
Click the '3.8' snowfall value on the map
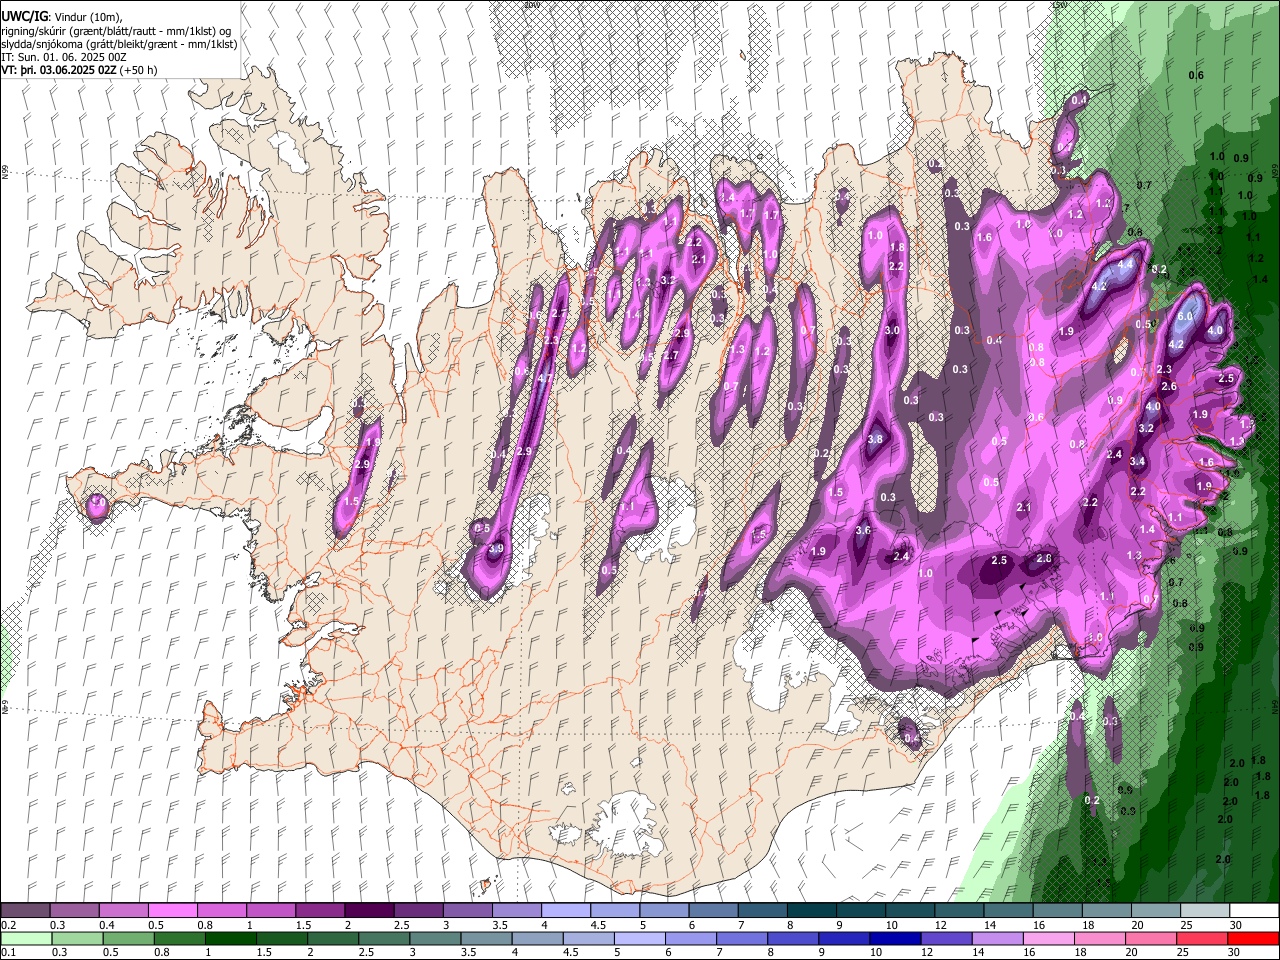[x=875, y=439]
